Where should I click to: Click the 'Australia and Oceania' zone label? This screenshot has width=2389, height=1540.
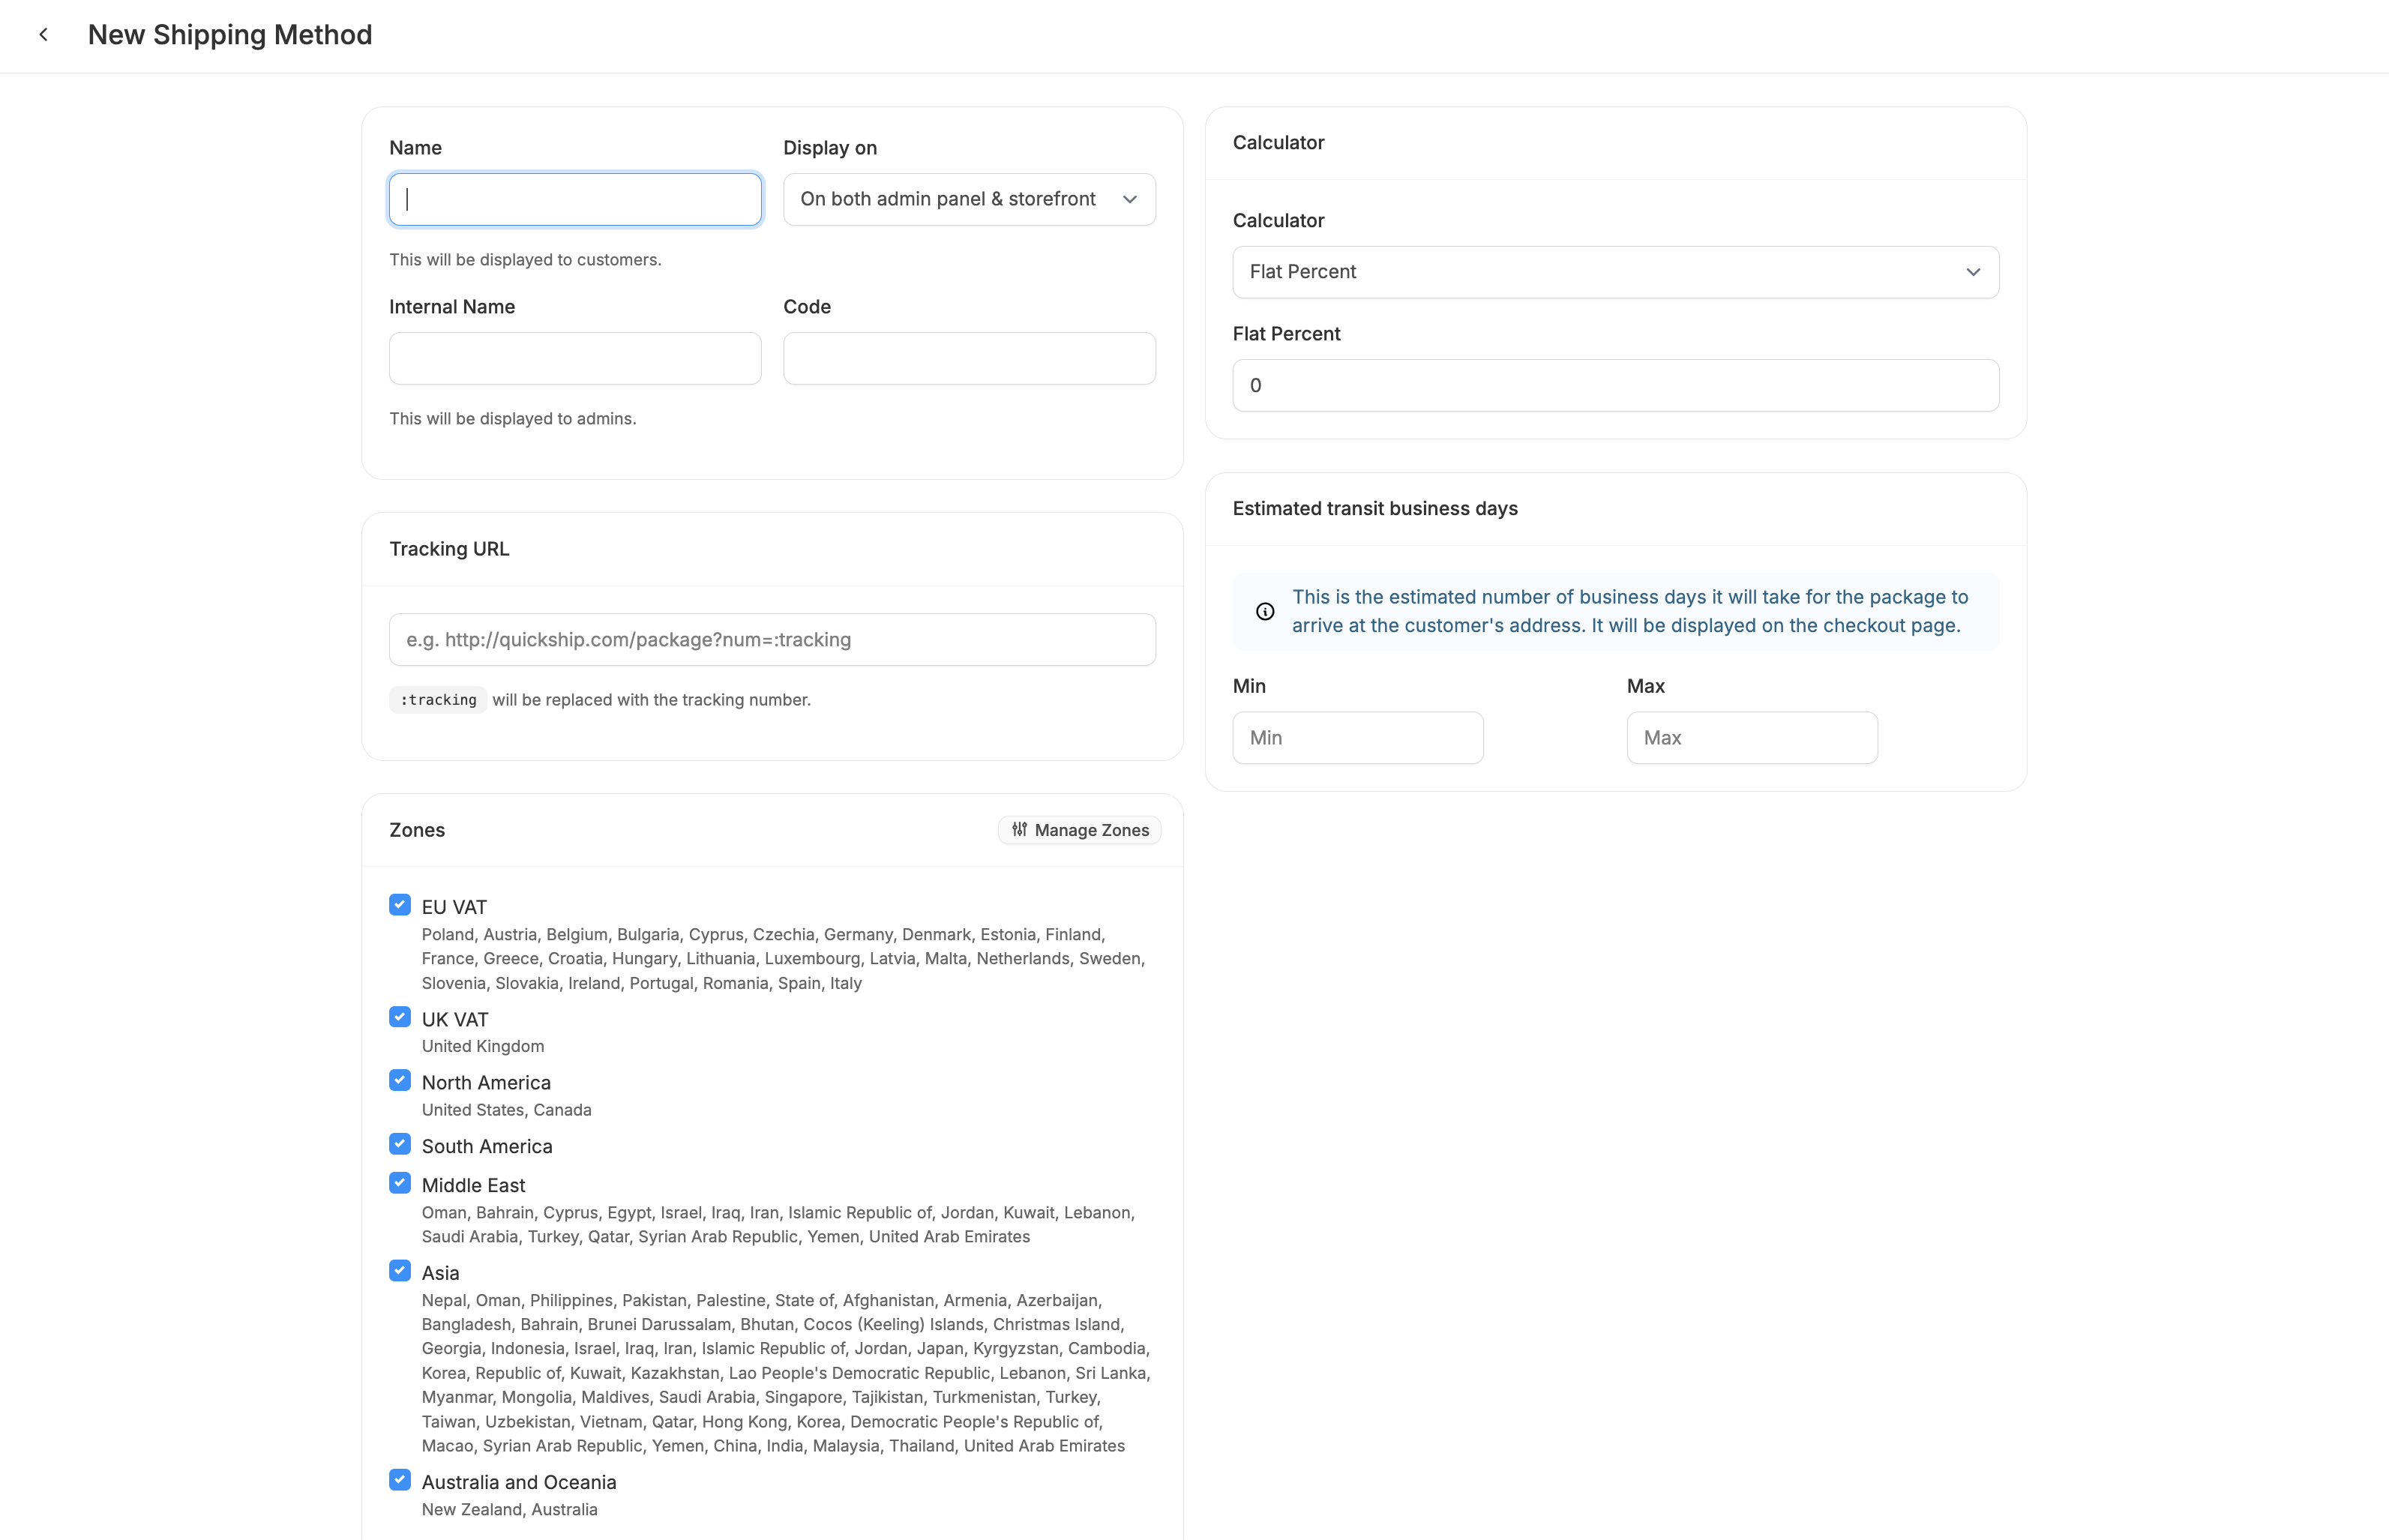(x=519, y=1482)
